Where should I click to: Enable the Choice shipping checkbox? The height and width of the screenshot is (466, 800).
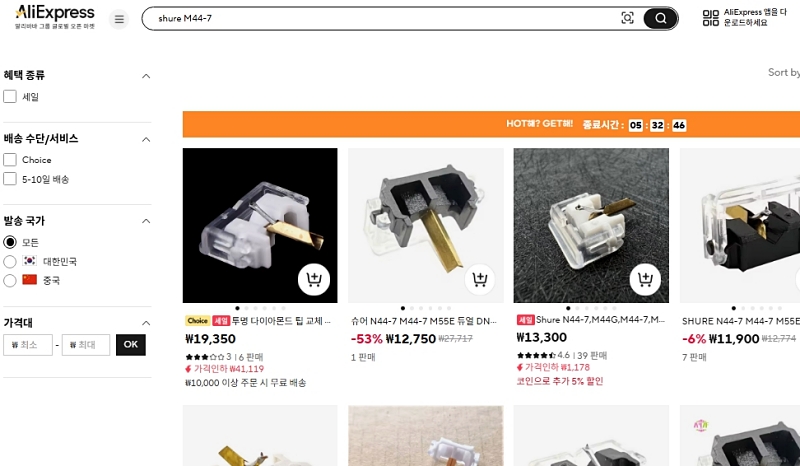pos(10,160)
